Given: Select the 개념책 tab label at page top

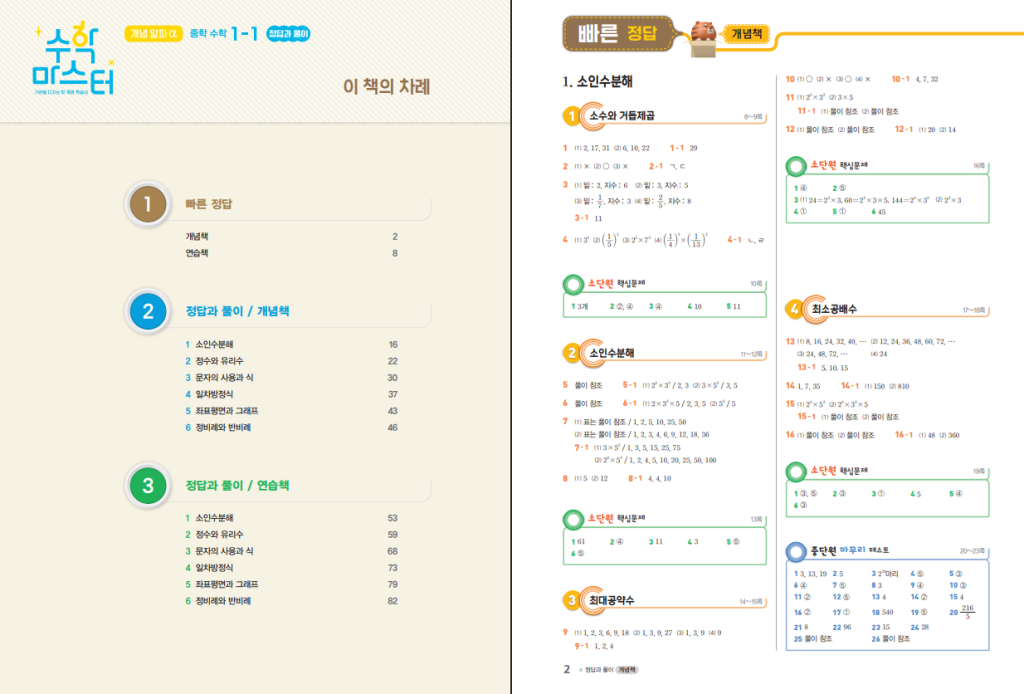Looking at the screenshot, I should [747, 34].
